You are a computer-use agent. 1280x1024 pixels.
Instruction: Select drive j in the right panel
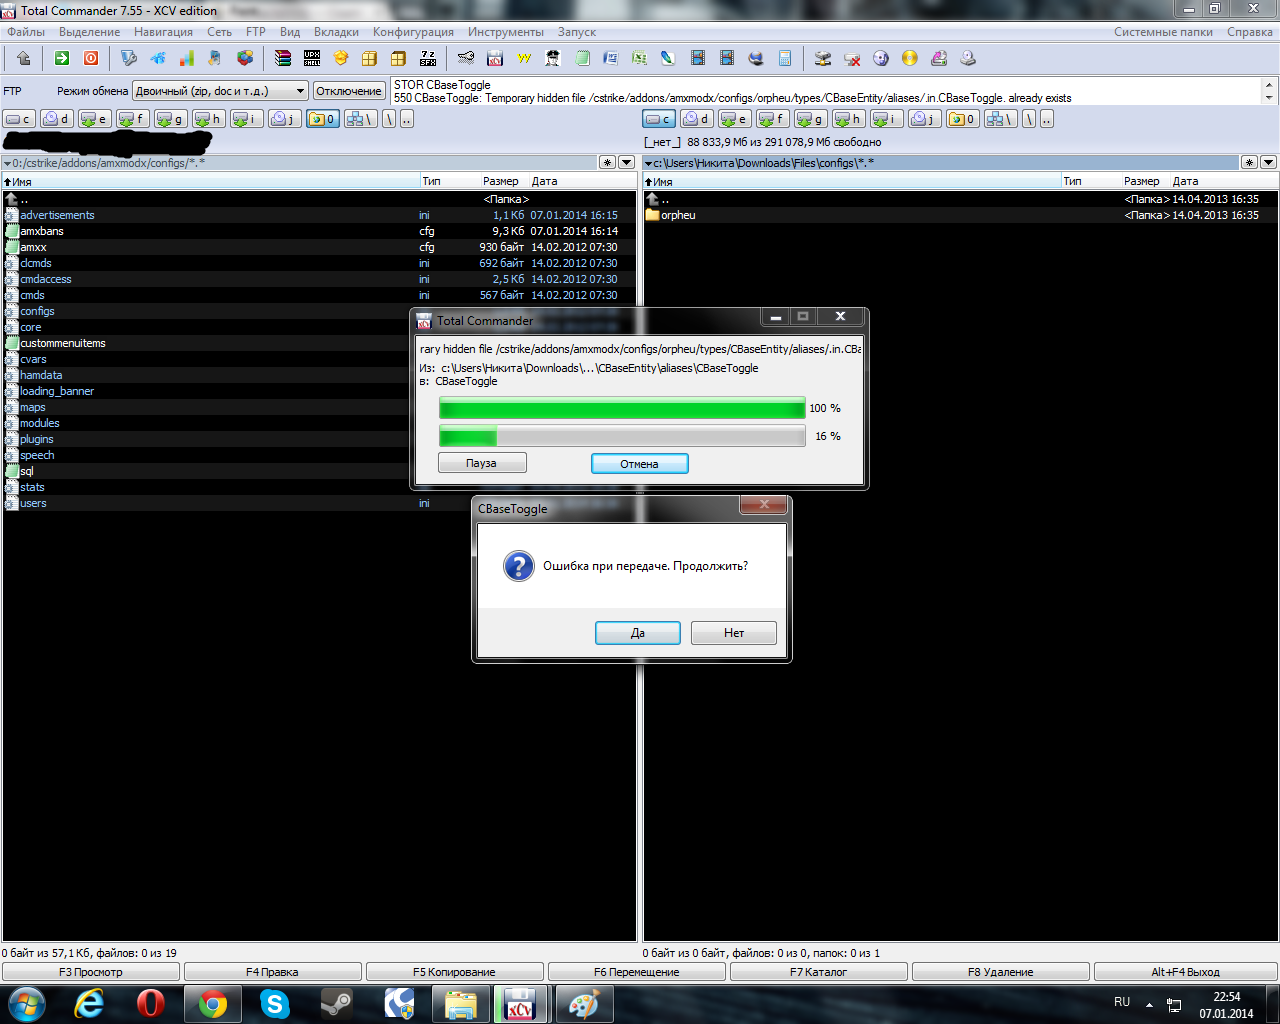[x=925, y=119]
